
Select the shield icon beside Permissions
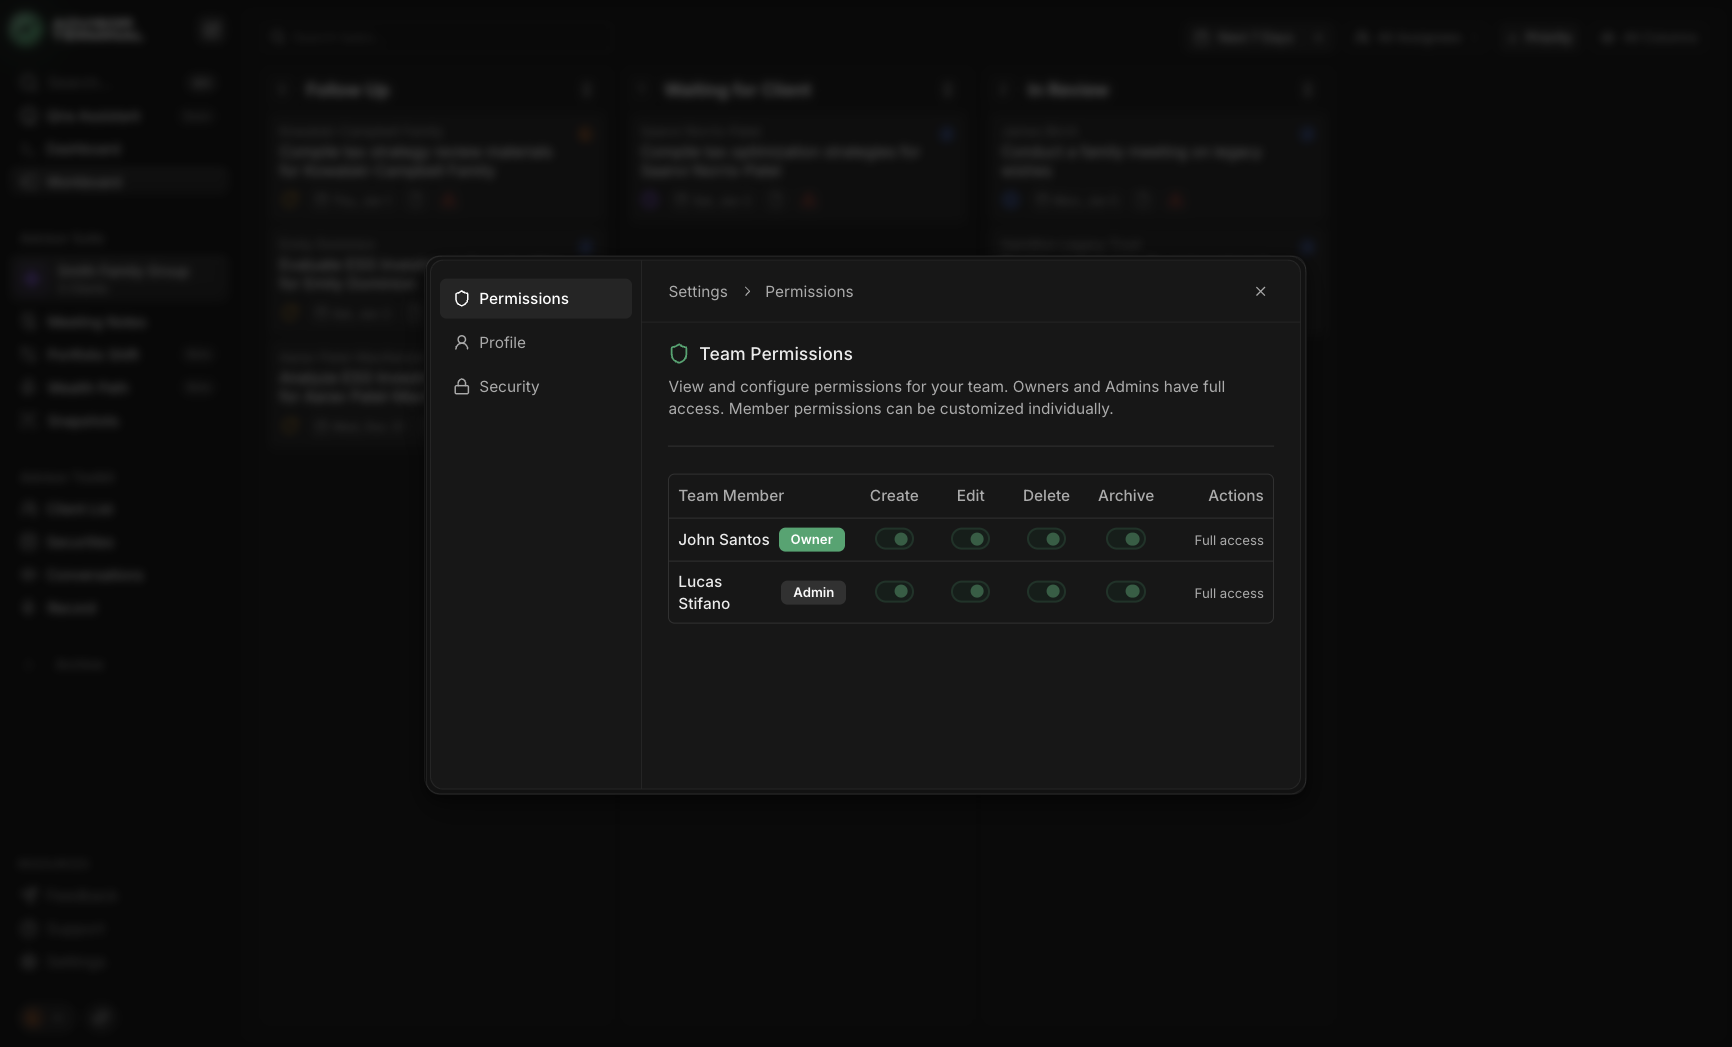tap(461, 298)
